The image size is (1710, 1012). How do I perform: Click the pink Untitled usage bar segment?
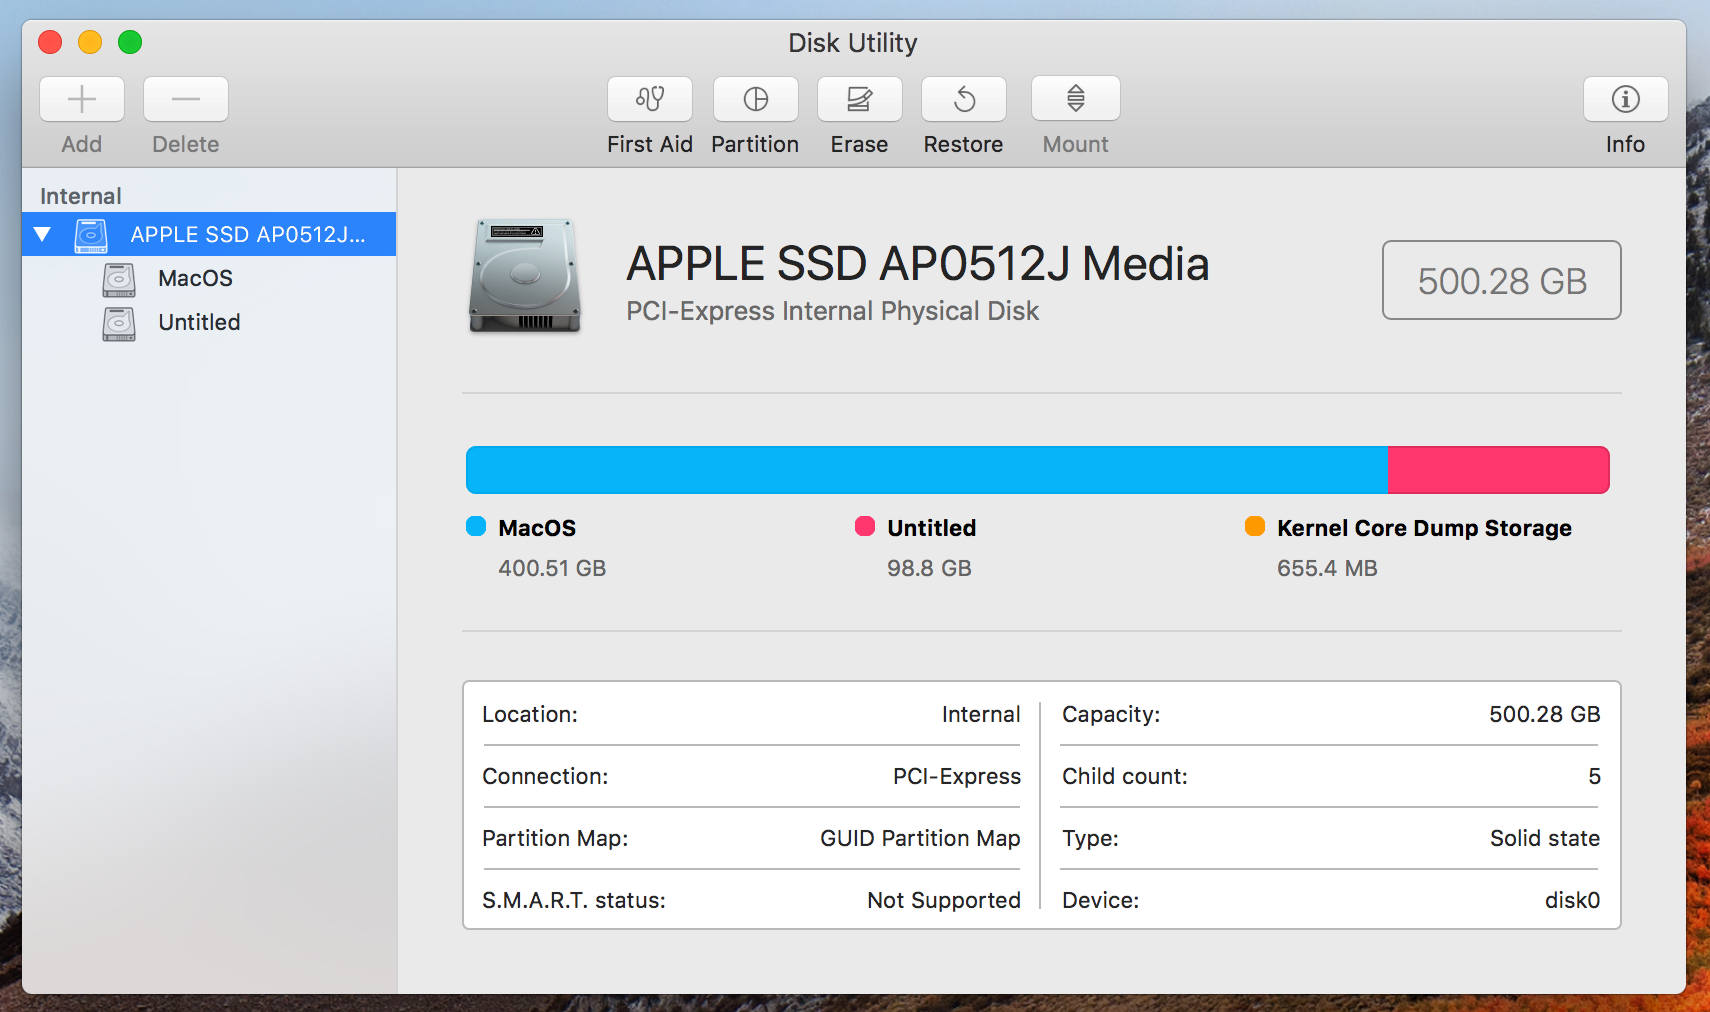pyautogui.click(x=1499, y=470)
